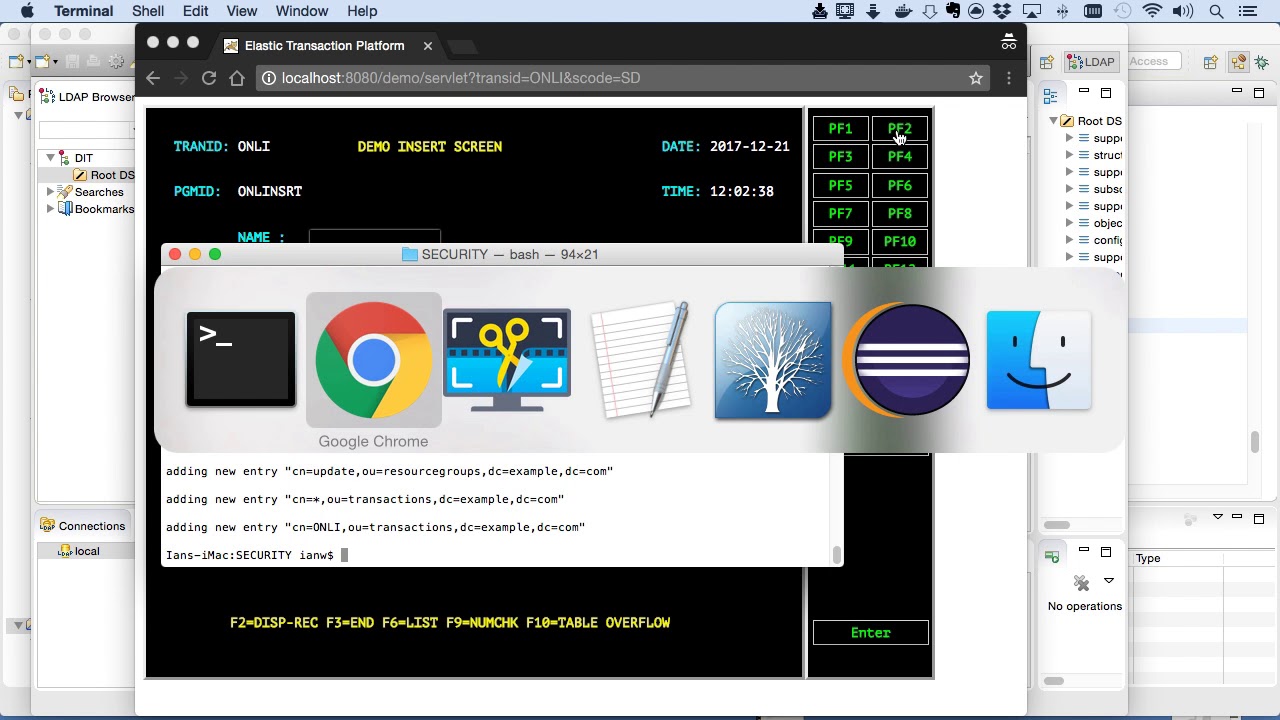Select Terminal in the app switcher
Screen dimensions: 1280x720
pyautogui.click(x=241, y=360)
